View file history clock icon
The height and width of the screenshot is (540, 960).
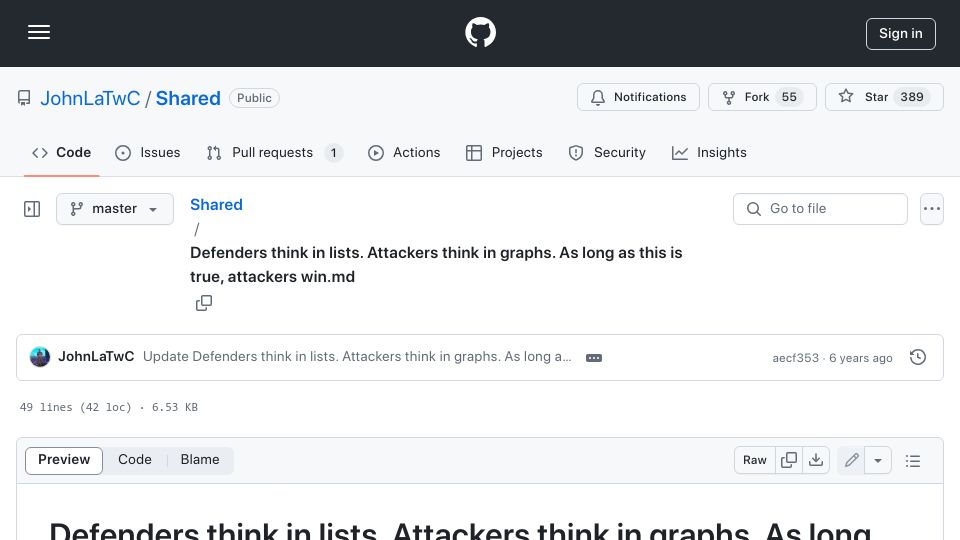(917, 358)
